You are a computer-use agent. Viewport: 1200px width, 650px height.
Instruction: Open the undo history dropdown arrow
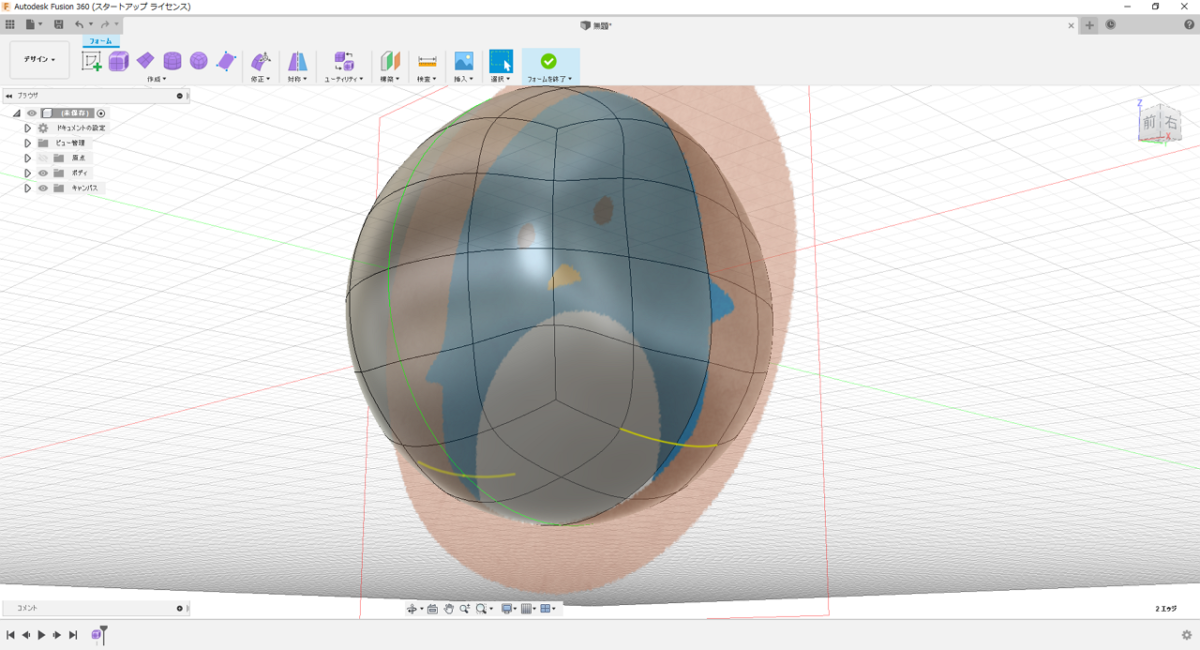pos(91,24)
